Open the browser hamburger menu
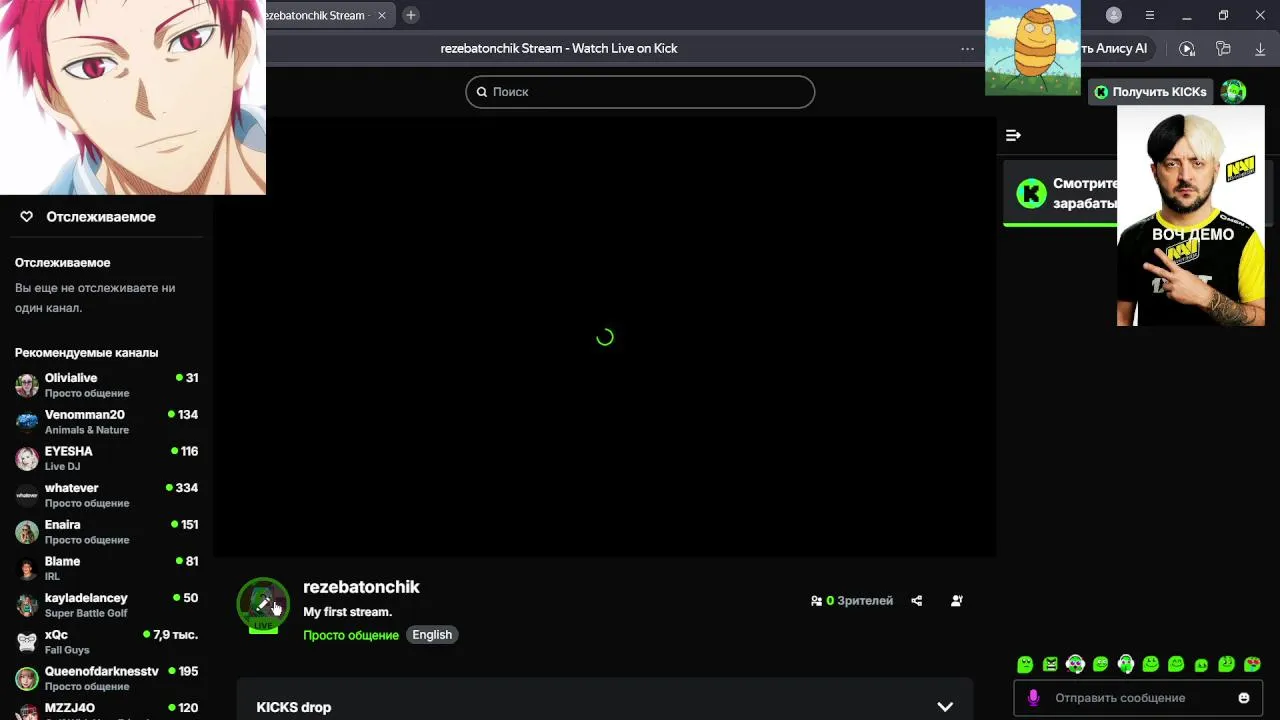 click(1150, 15)
